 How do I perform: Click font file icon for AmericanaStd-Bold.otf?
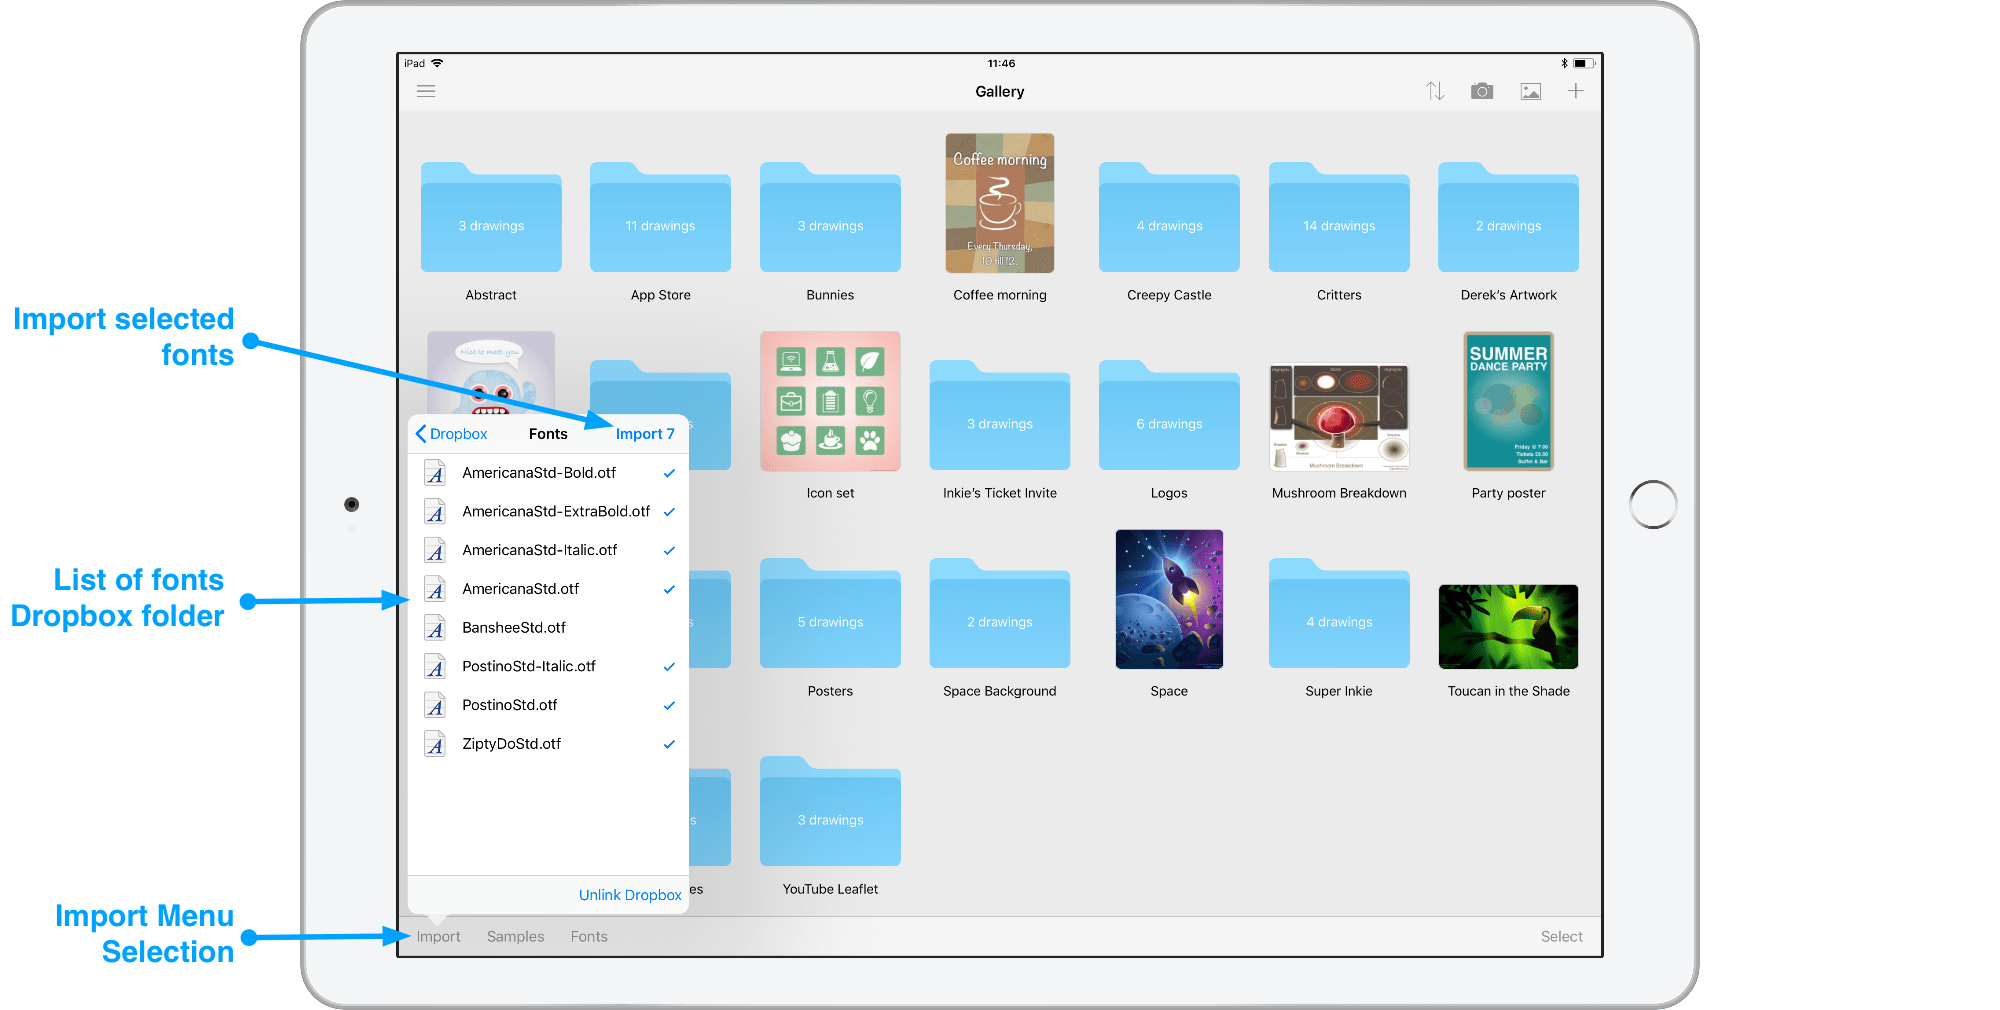point(435,473)
